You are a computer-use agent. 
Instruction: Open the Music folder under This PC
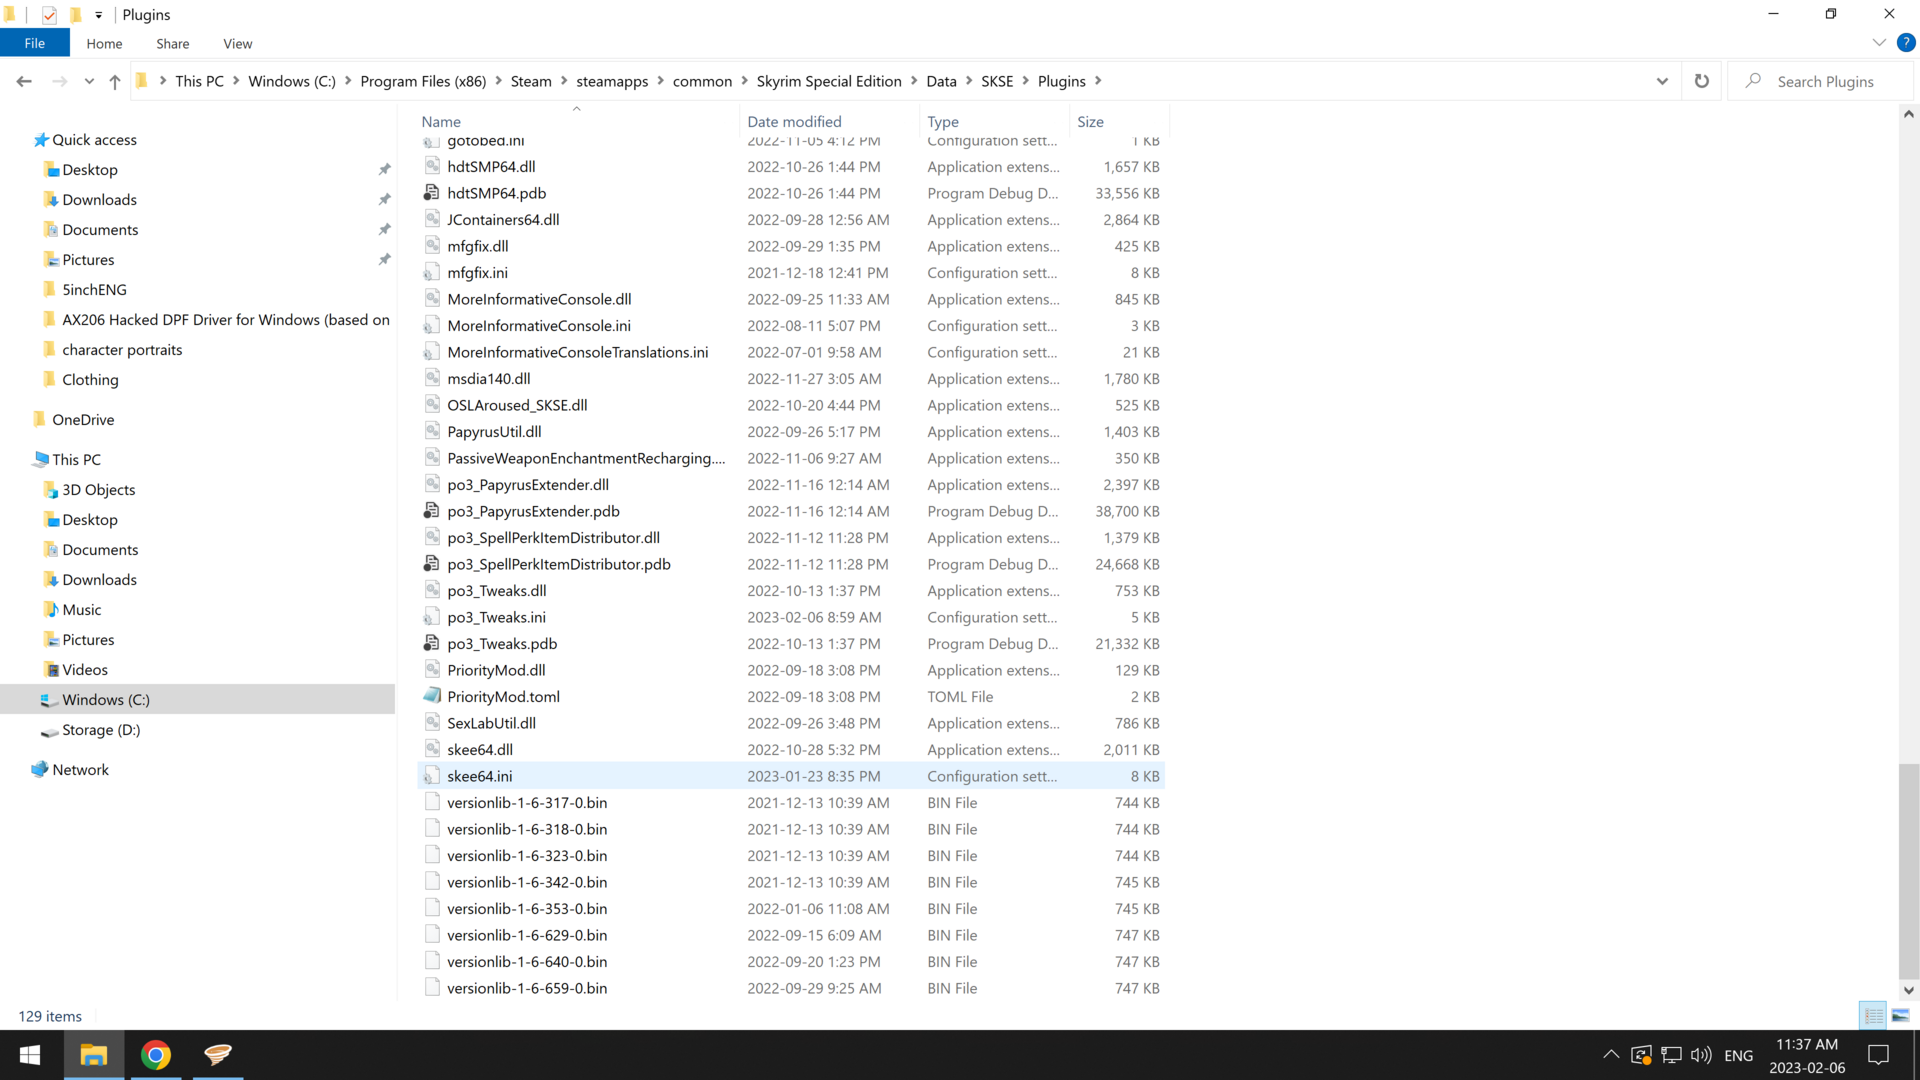[81, 610]
